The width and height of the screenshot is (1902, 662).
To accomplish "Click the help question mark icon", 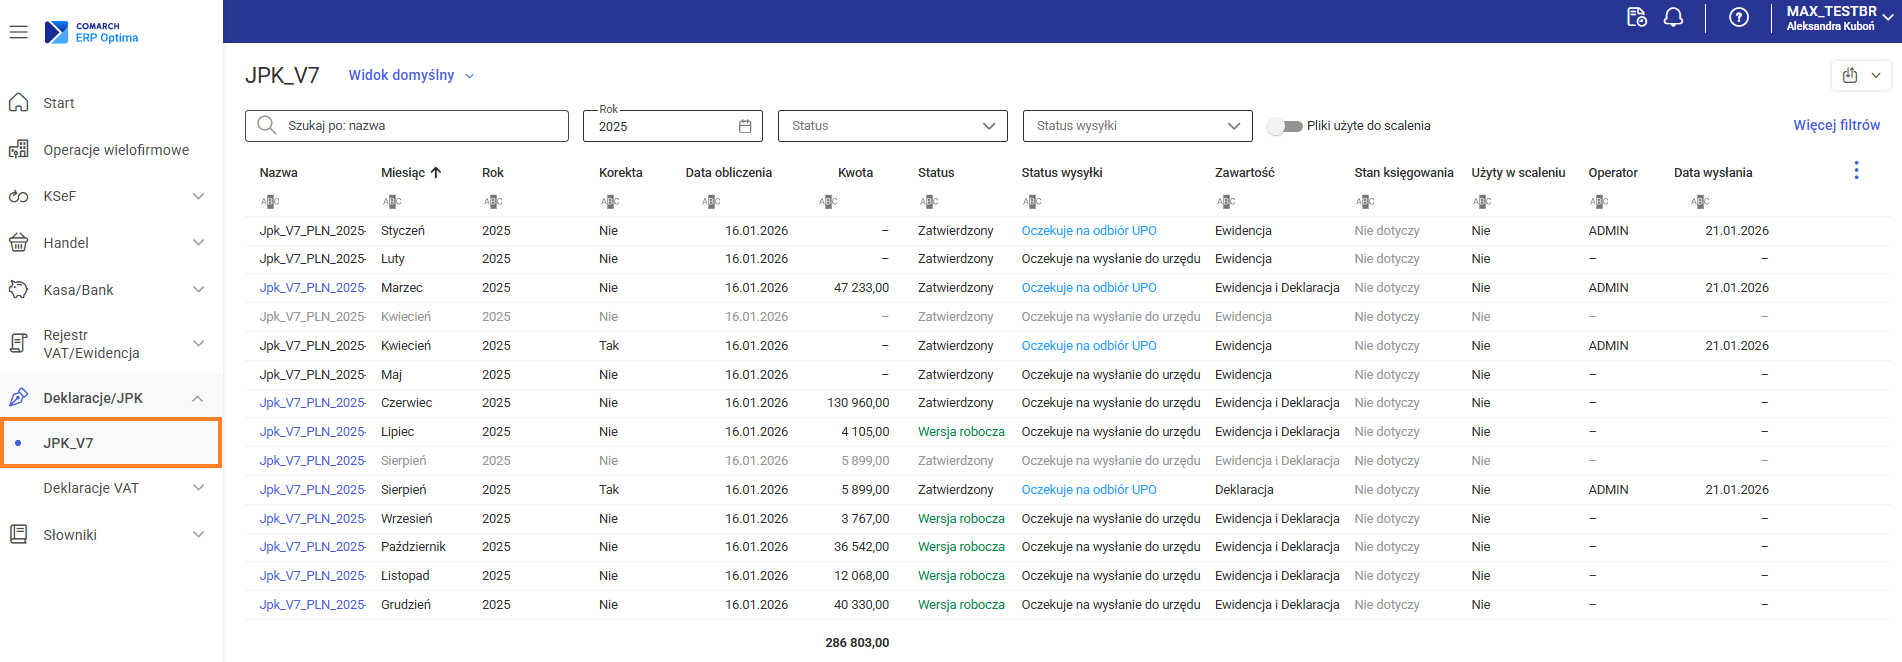I will point(1739,18).
